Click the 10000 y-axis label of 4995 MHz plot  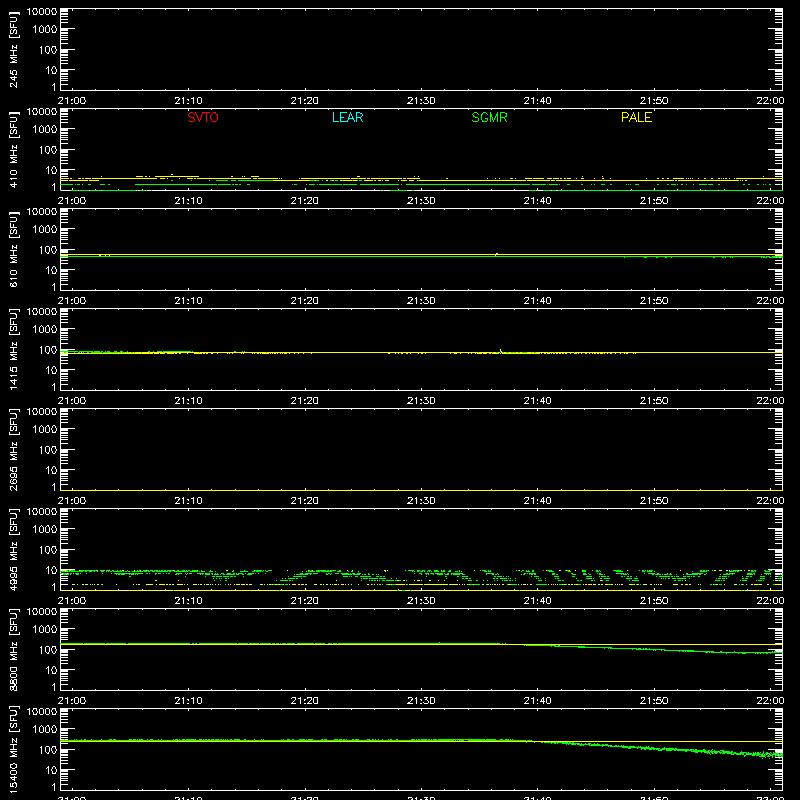click(42, 512)
